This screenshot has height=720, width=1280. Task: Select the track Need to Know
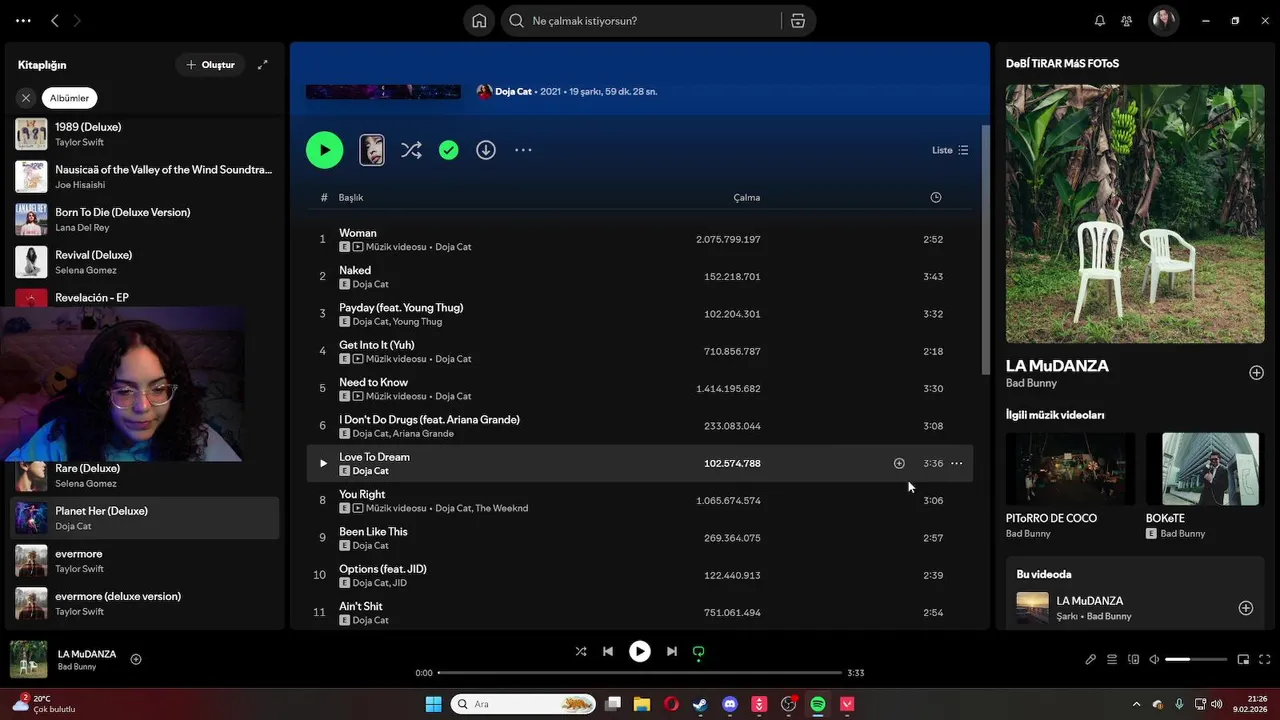(639, 388)
